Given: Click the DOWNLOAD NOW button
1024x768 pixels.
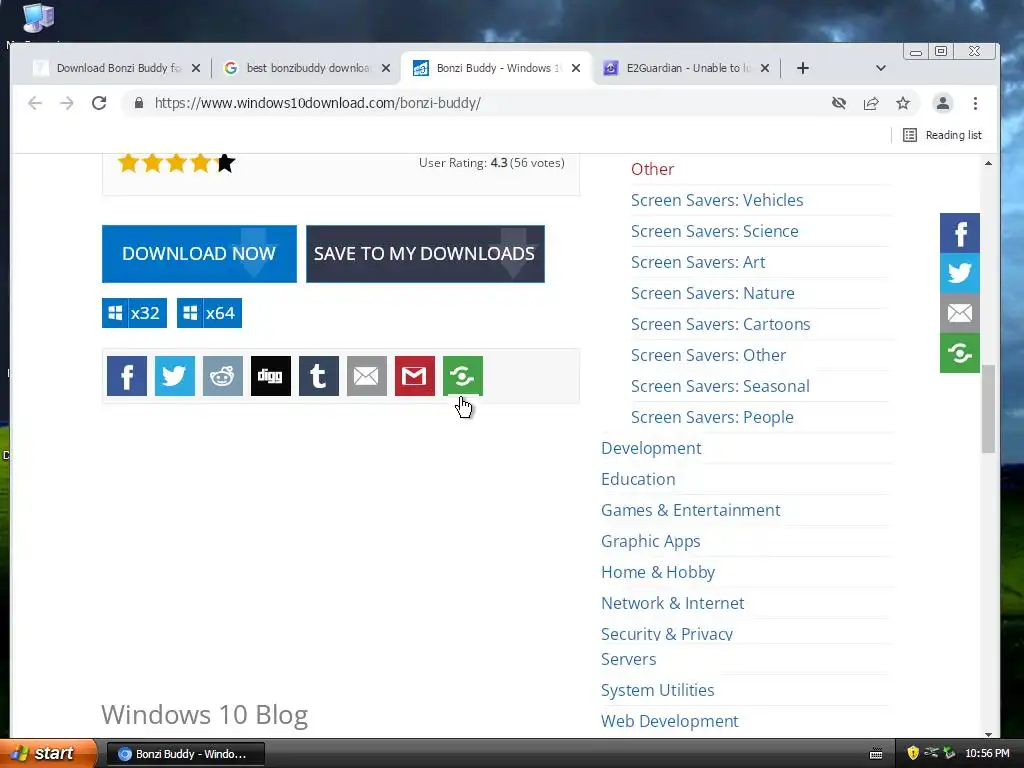Looking at the screenshot, I should [199, 254].
